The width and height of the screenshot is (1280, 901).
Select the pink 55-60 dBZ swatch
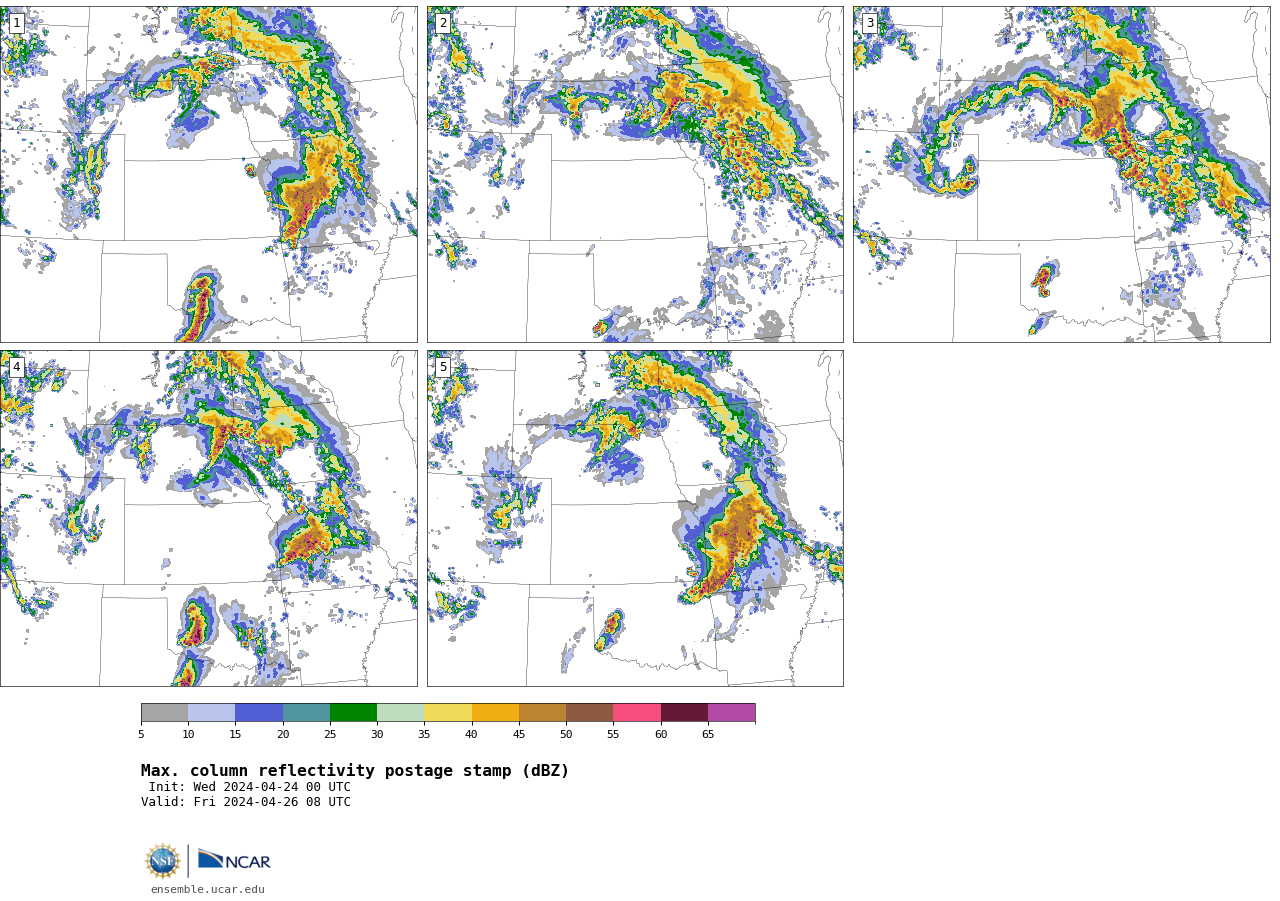click(637, 713)
